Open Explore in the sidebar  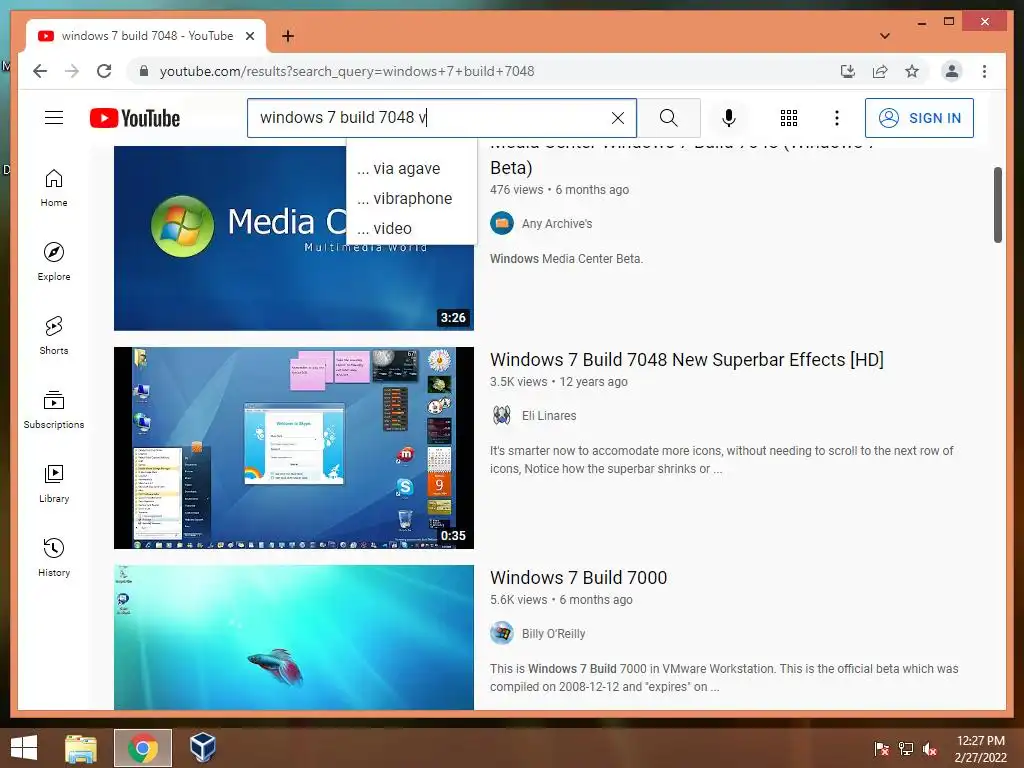tap(54, 262)
